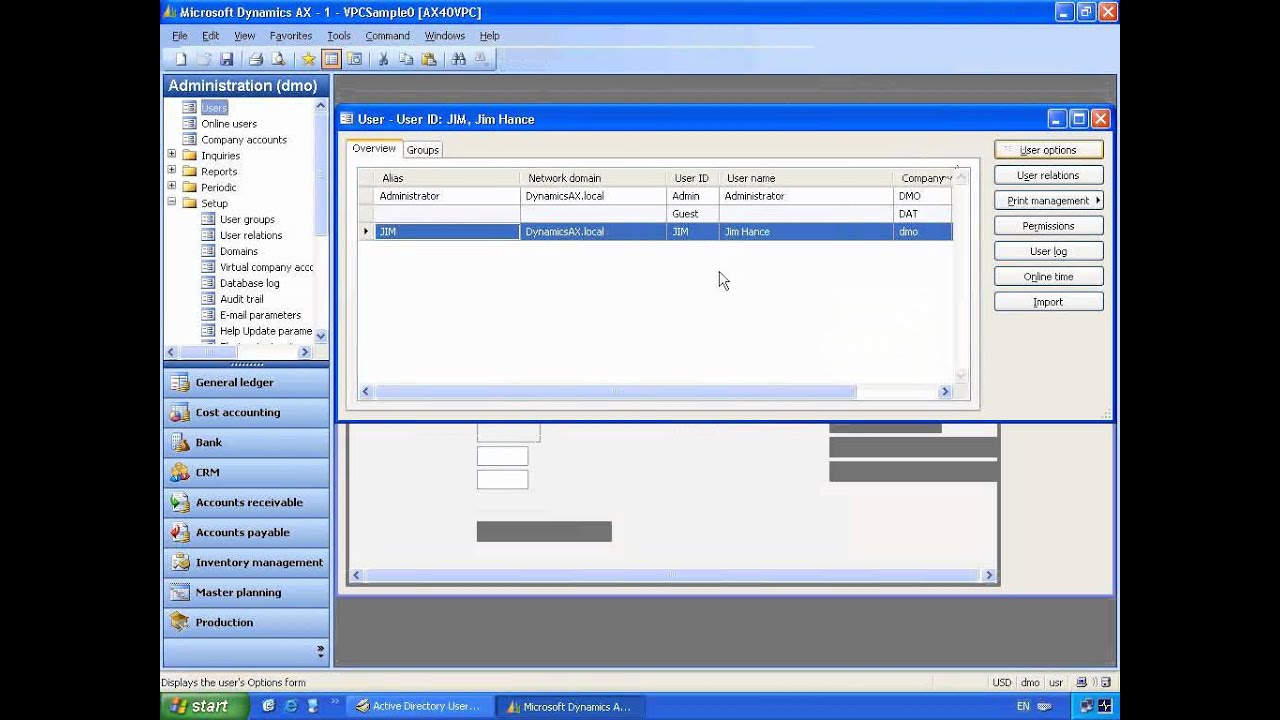Click the Inventory management module icon
The height and width of the screenshot is (720, 1280).
click(x=180, y=562)
